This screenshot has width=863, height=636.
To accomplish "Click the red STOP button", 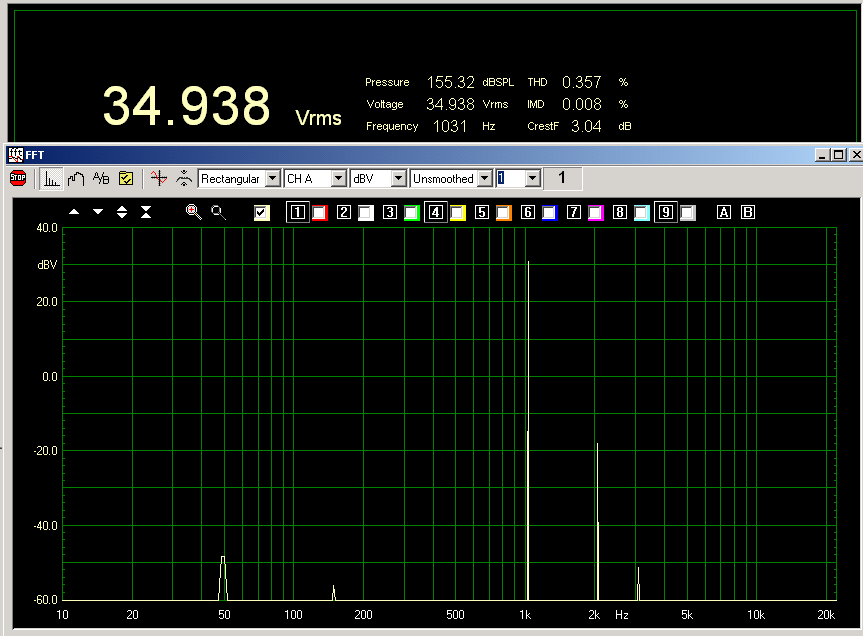I will pos(18,178).
